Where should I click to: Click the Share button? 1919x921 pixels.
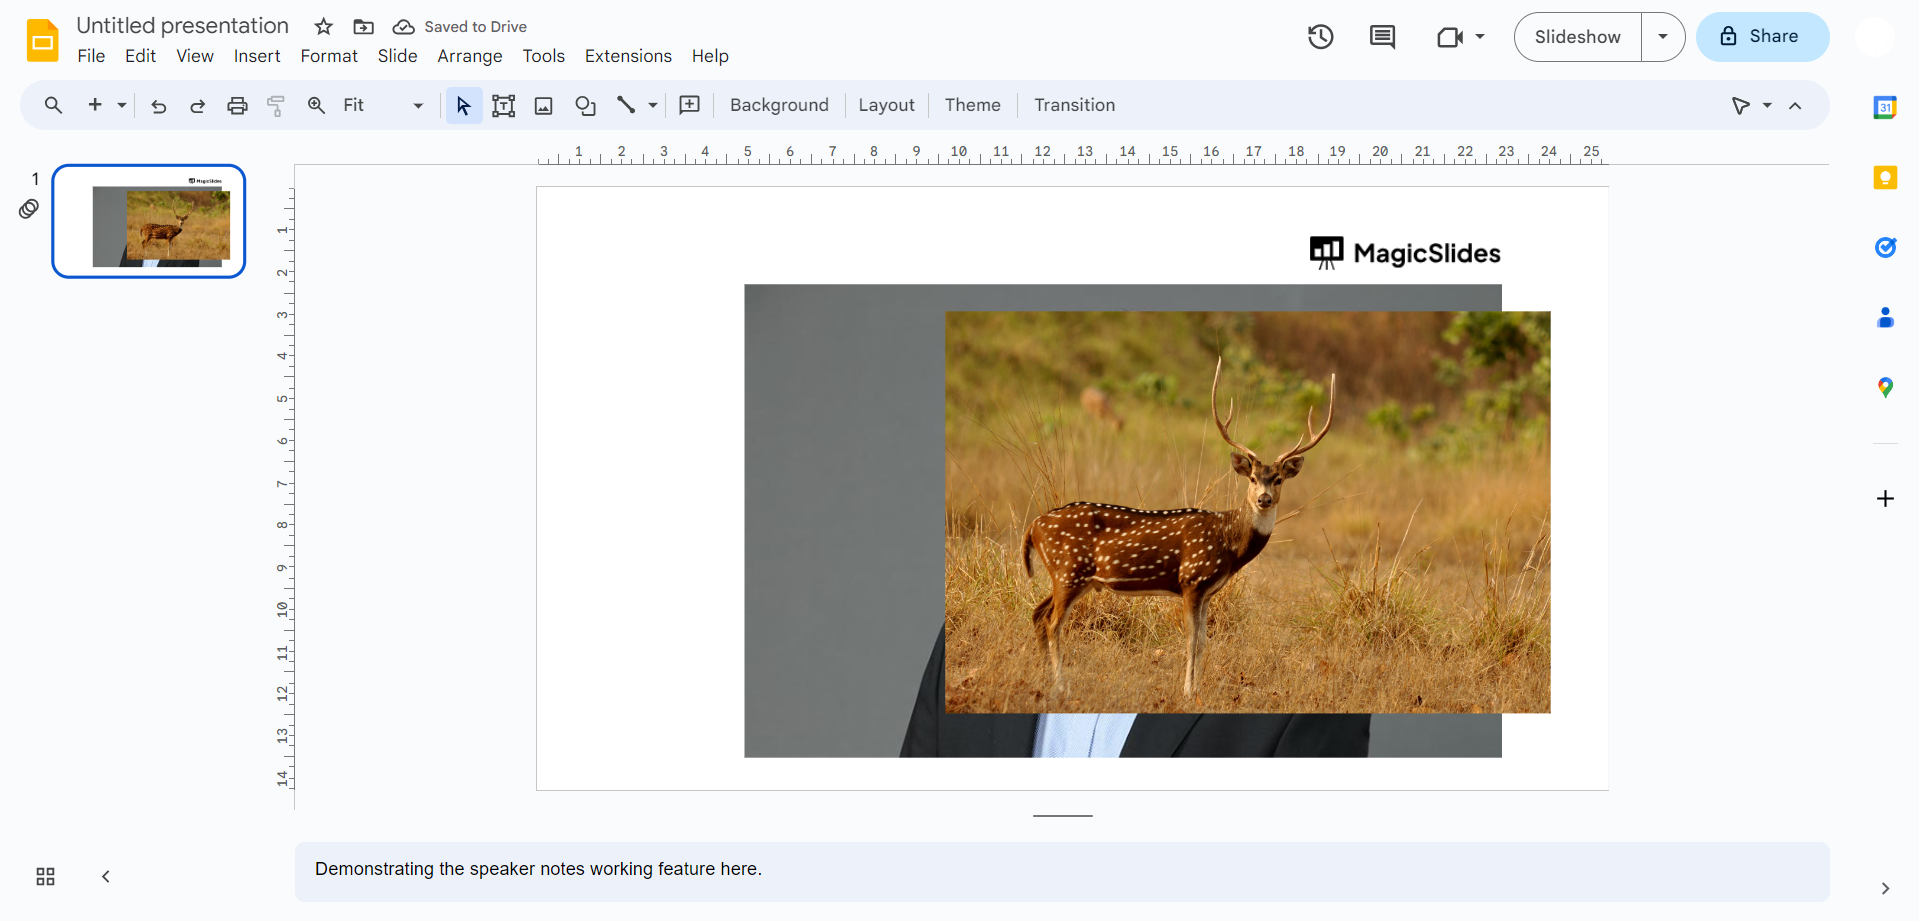1762,37
